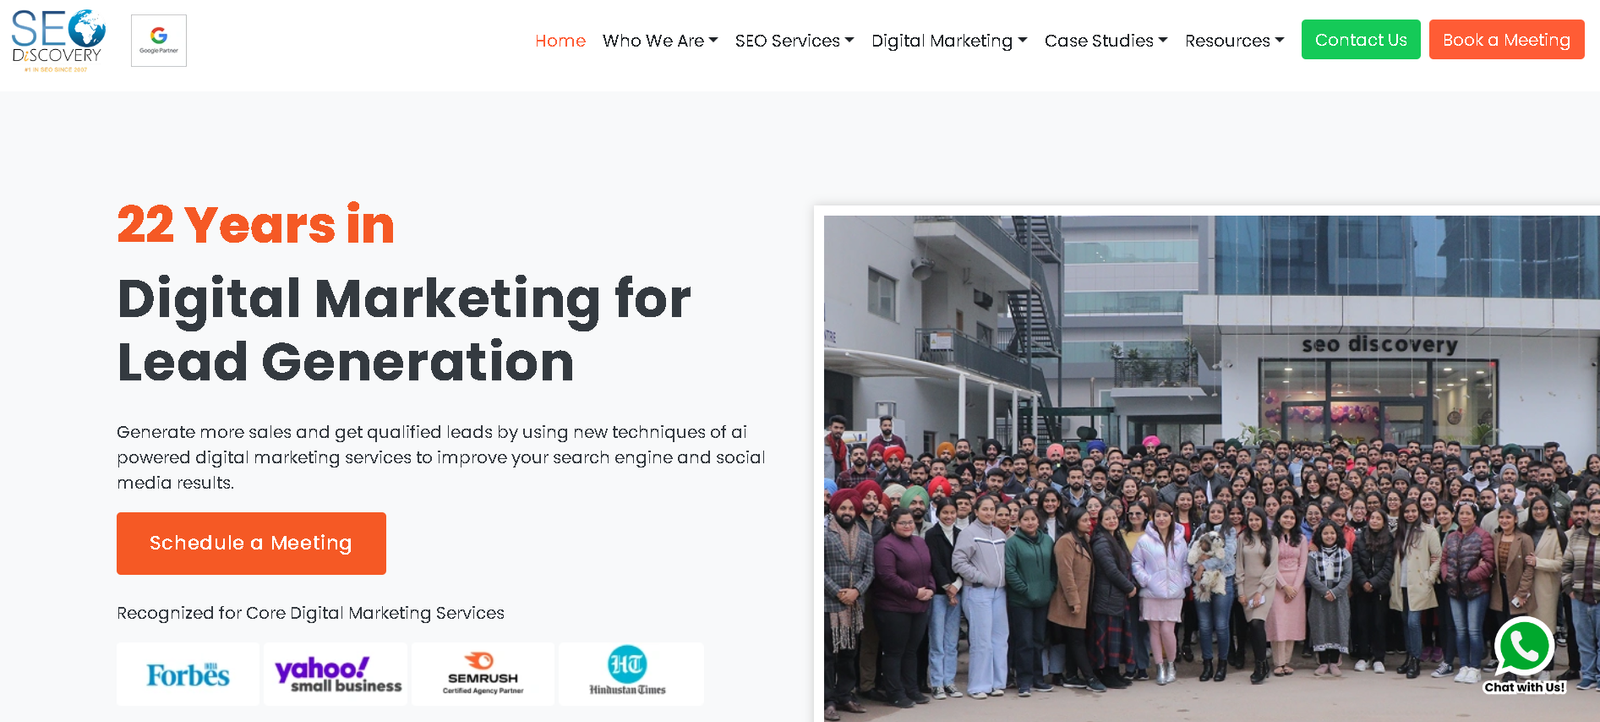
Task: Click the 22 Years in heading text
Action: pyautogui.click(x=256, y=224)
